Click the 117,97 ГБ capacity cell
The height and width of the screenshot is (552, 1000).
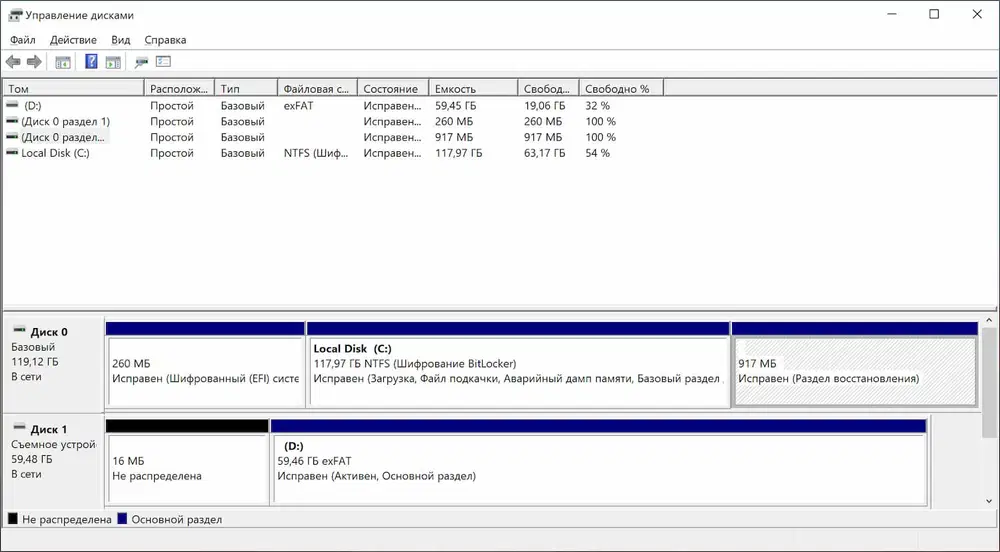(x=459, y=154)
